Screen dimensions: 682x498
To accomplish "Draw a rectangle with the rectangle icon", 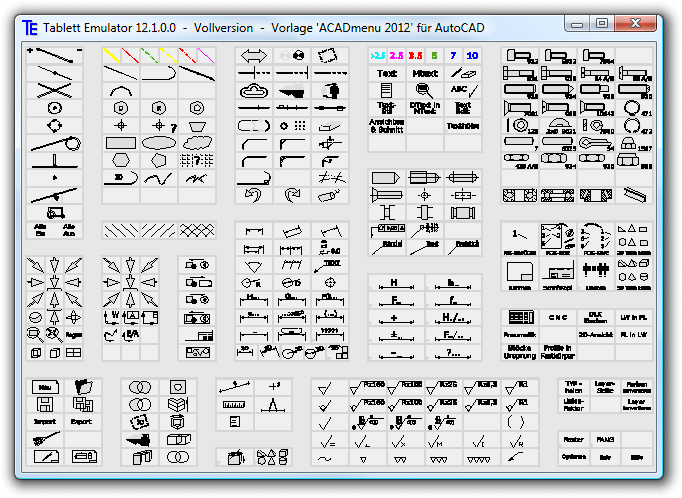I will tap(121, 143).
